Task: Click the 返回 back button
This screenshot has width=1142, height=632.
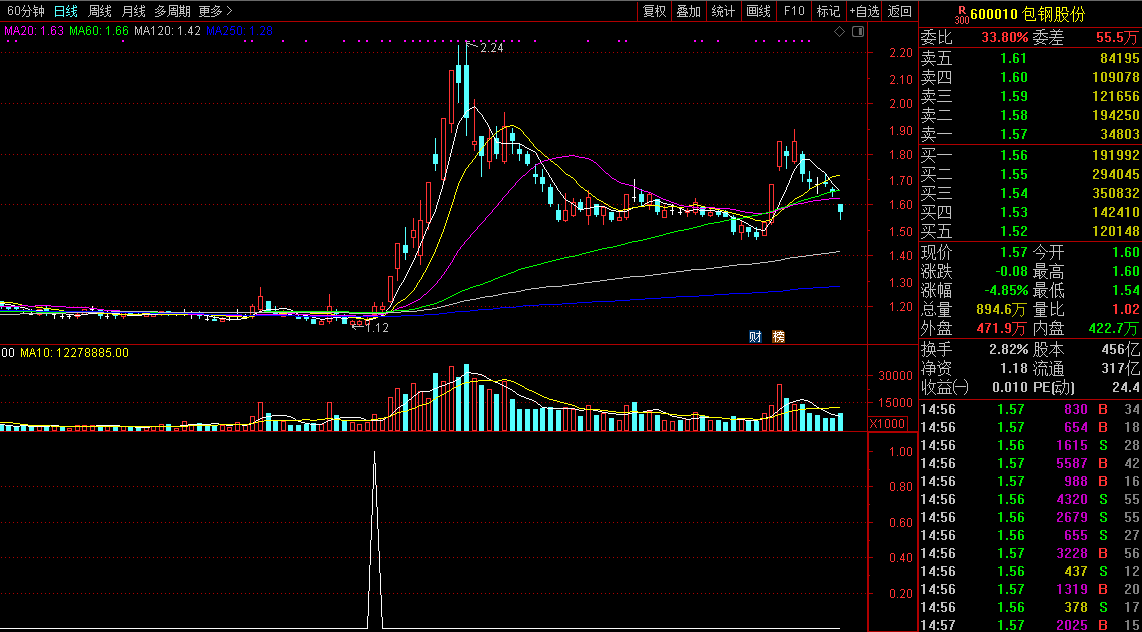Action: click(900, 11)
